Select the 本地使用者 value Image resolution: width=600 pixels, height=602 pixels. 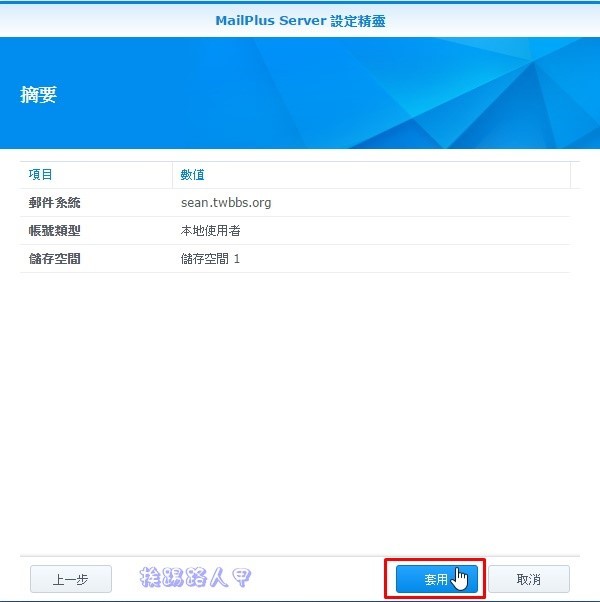(x=210, y=230)
